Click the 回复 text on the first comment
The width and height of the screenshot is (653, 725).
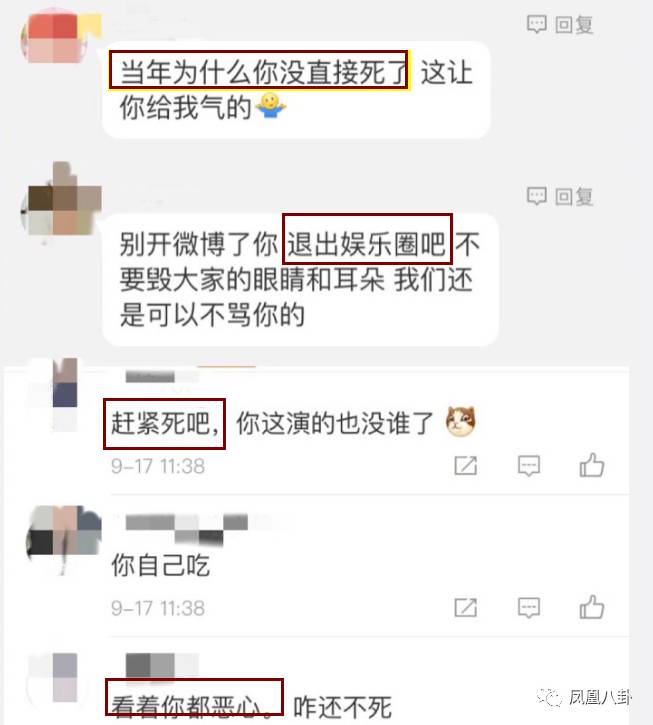[x=574, y=25]
